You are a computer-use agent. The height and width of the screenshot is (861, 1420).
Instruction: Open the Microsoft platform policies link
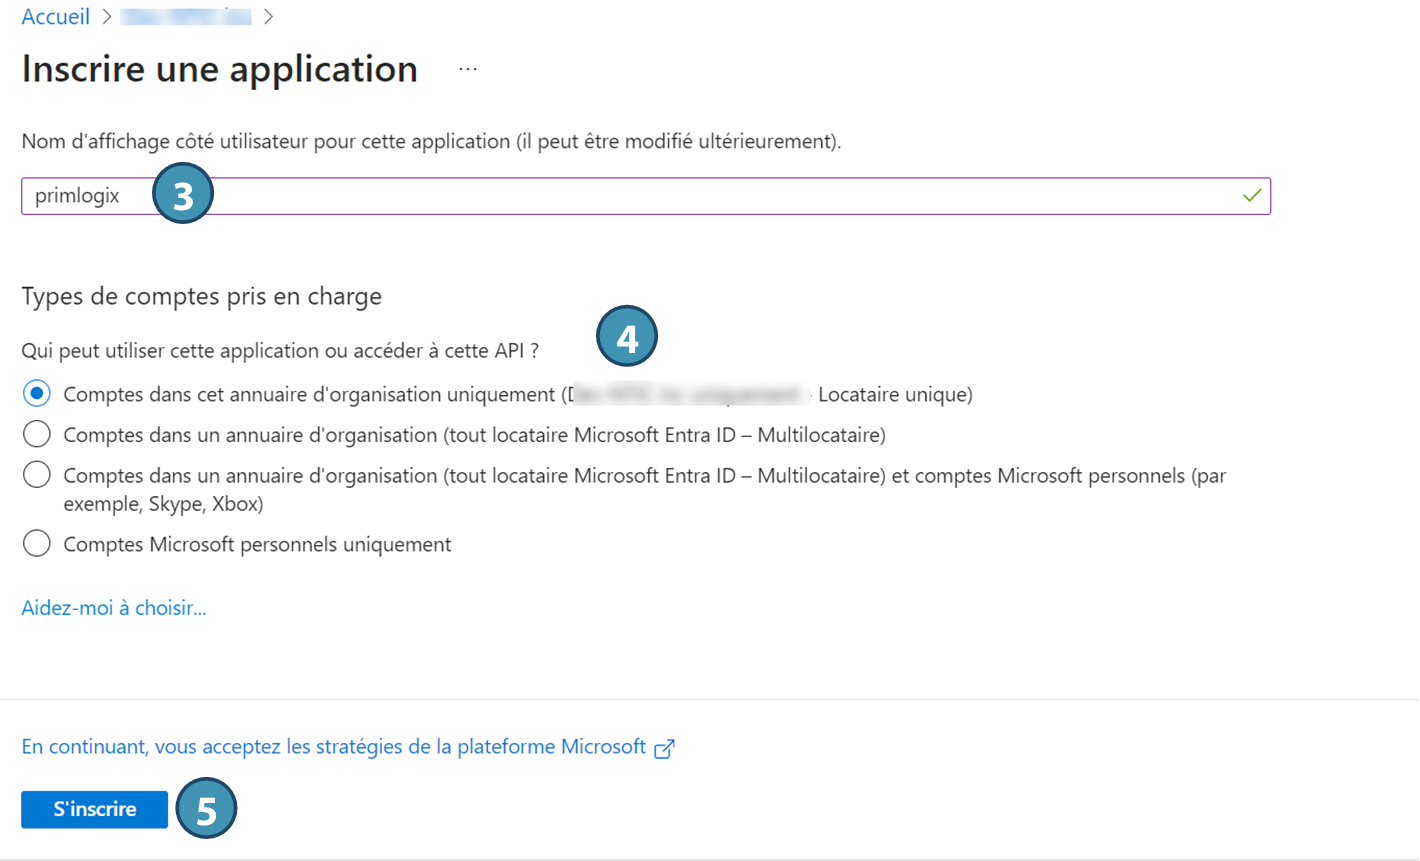click(x=333, y=747)
